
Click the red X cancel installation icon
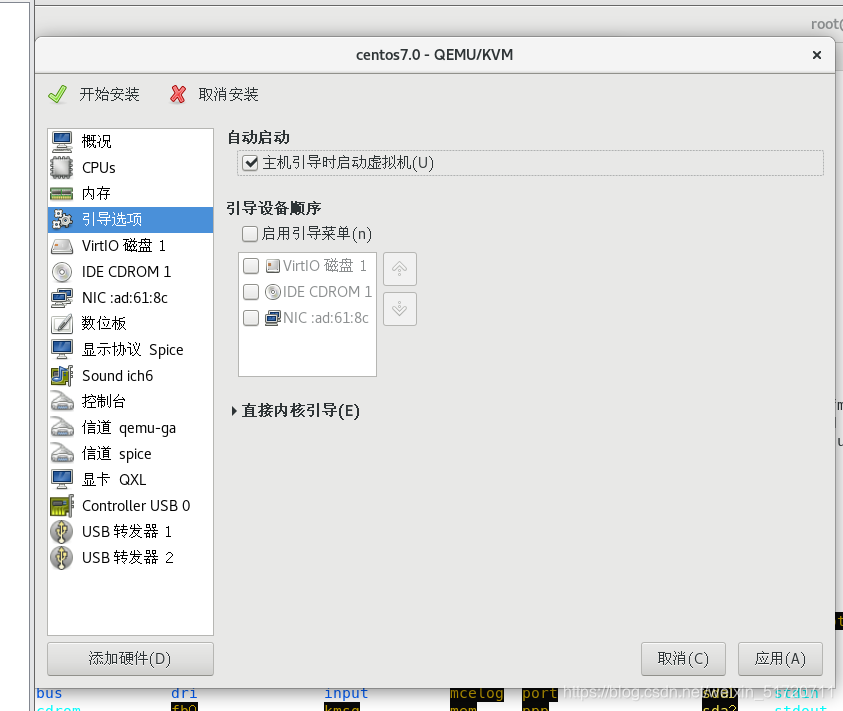pos(178,95)
